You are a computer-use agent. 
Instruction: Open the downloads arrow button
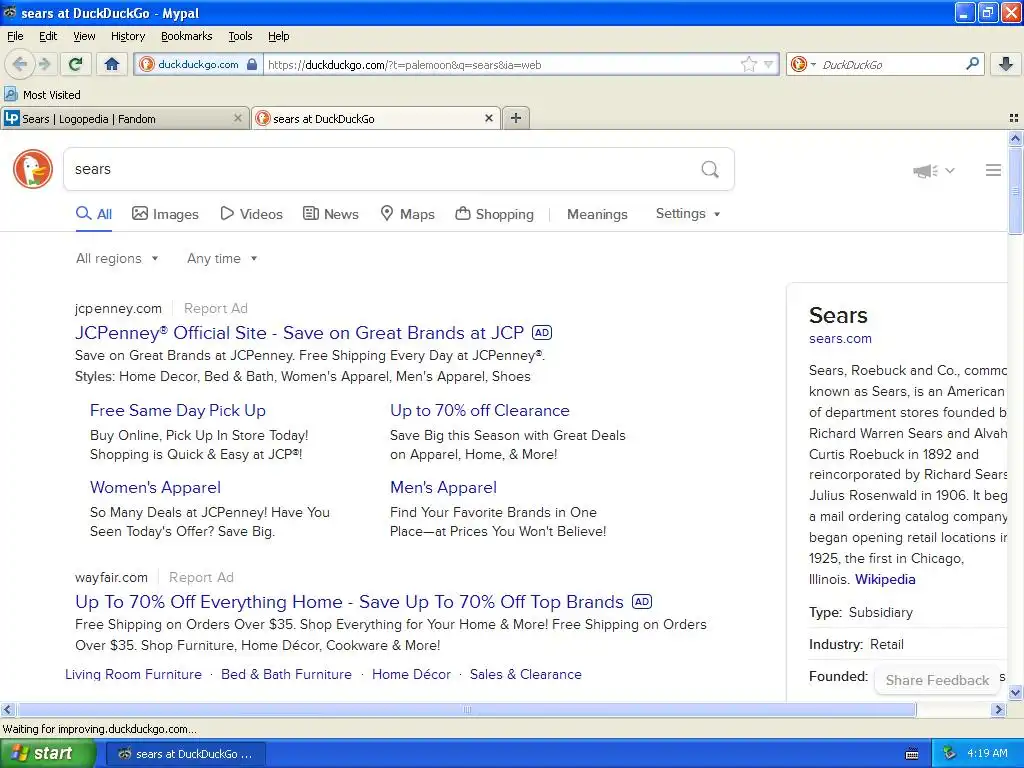(1006, 64)
